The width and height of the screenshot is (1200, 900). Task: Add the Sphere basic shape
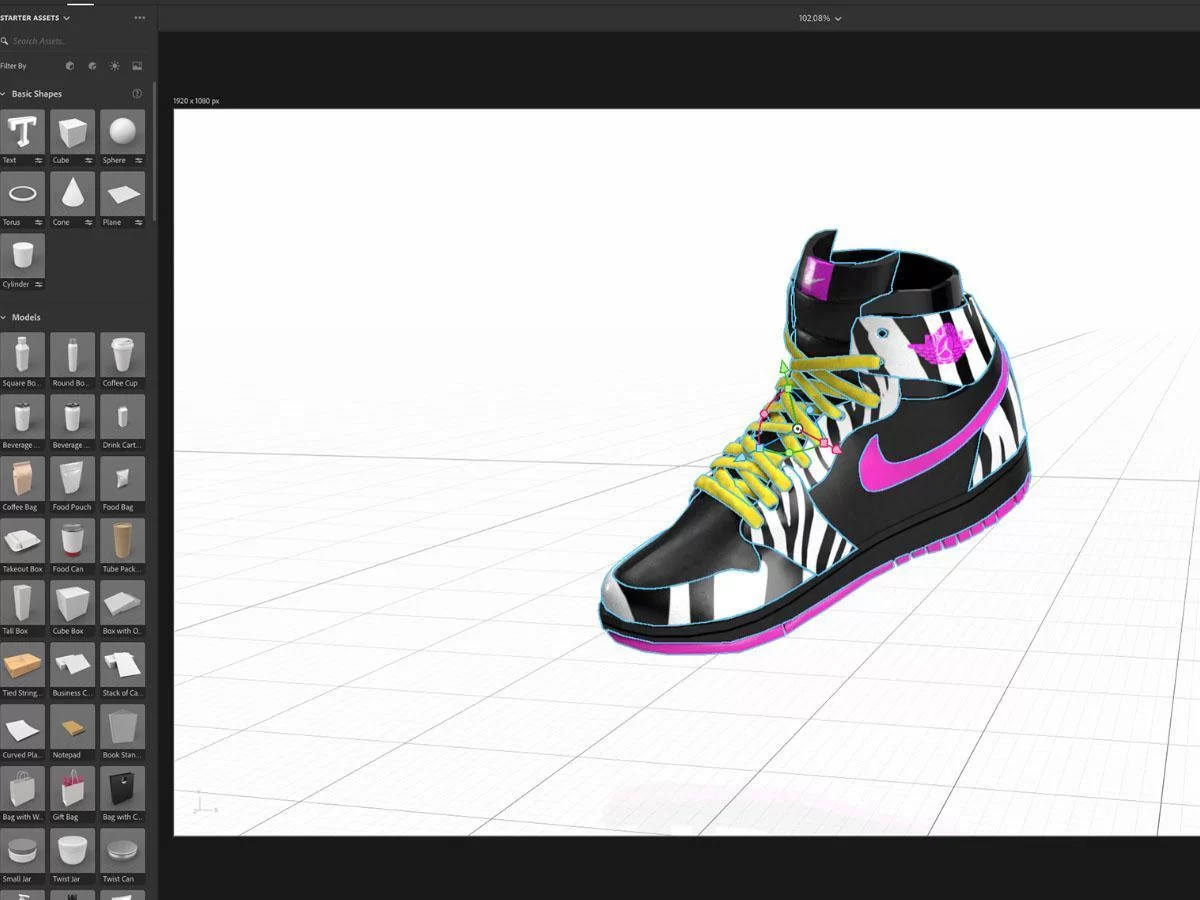click(x=122, y=132)
